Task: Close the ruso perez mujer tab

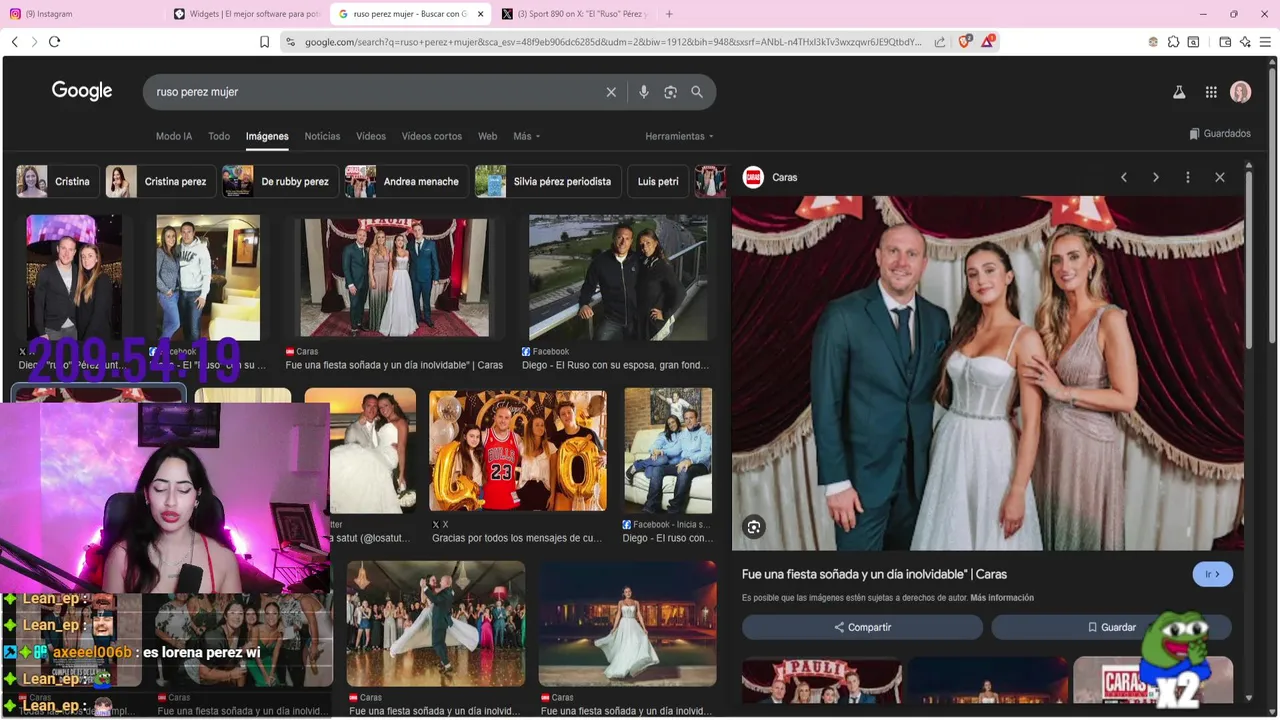Action: point(481,14)
